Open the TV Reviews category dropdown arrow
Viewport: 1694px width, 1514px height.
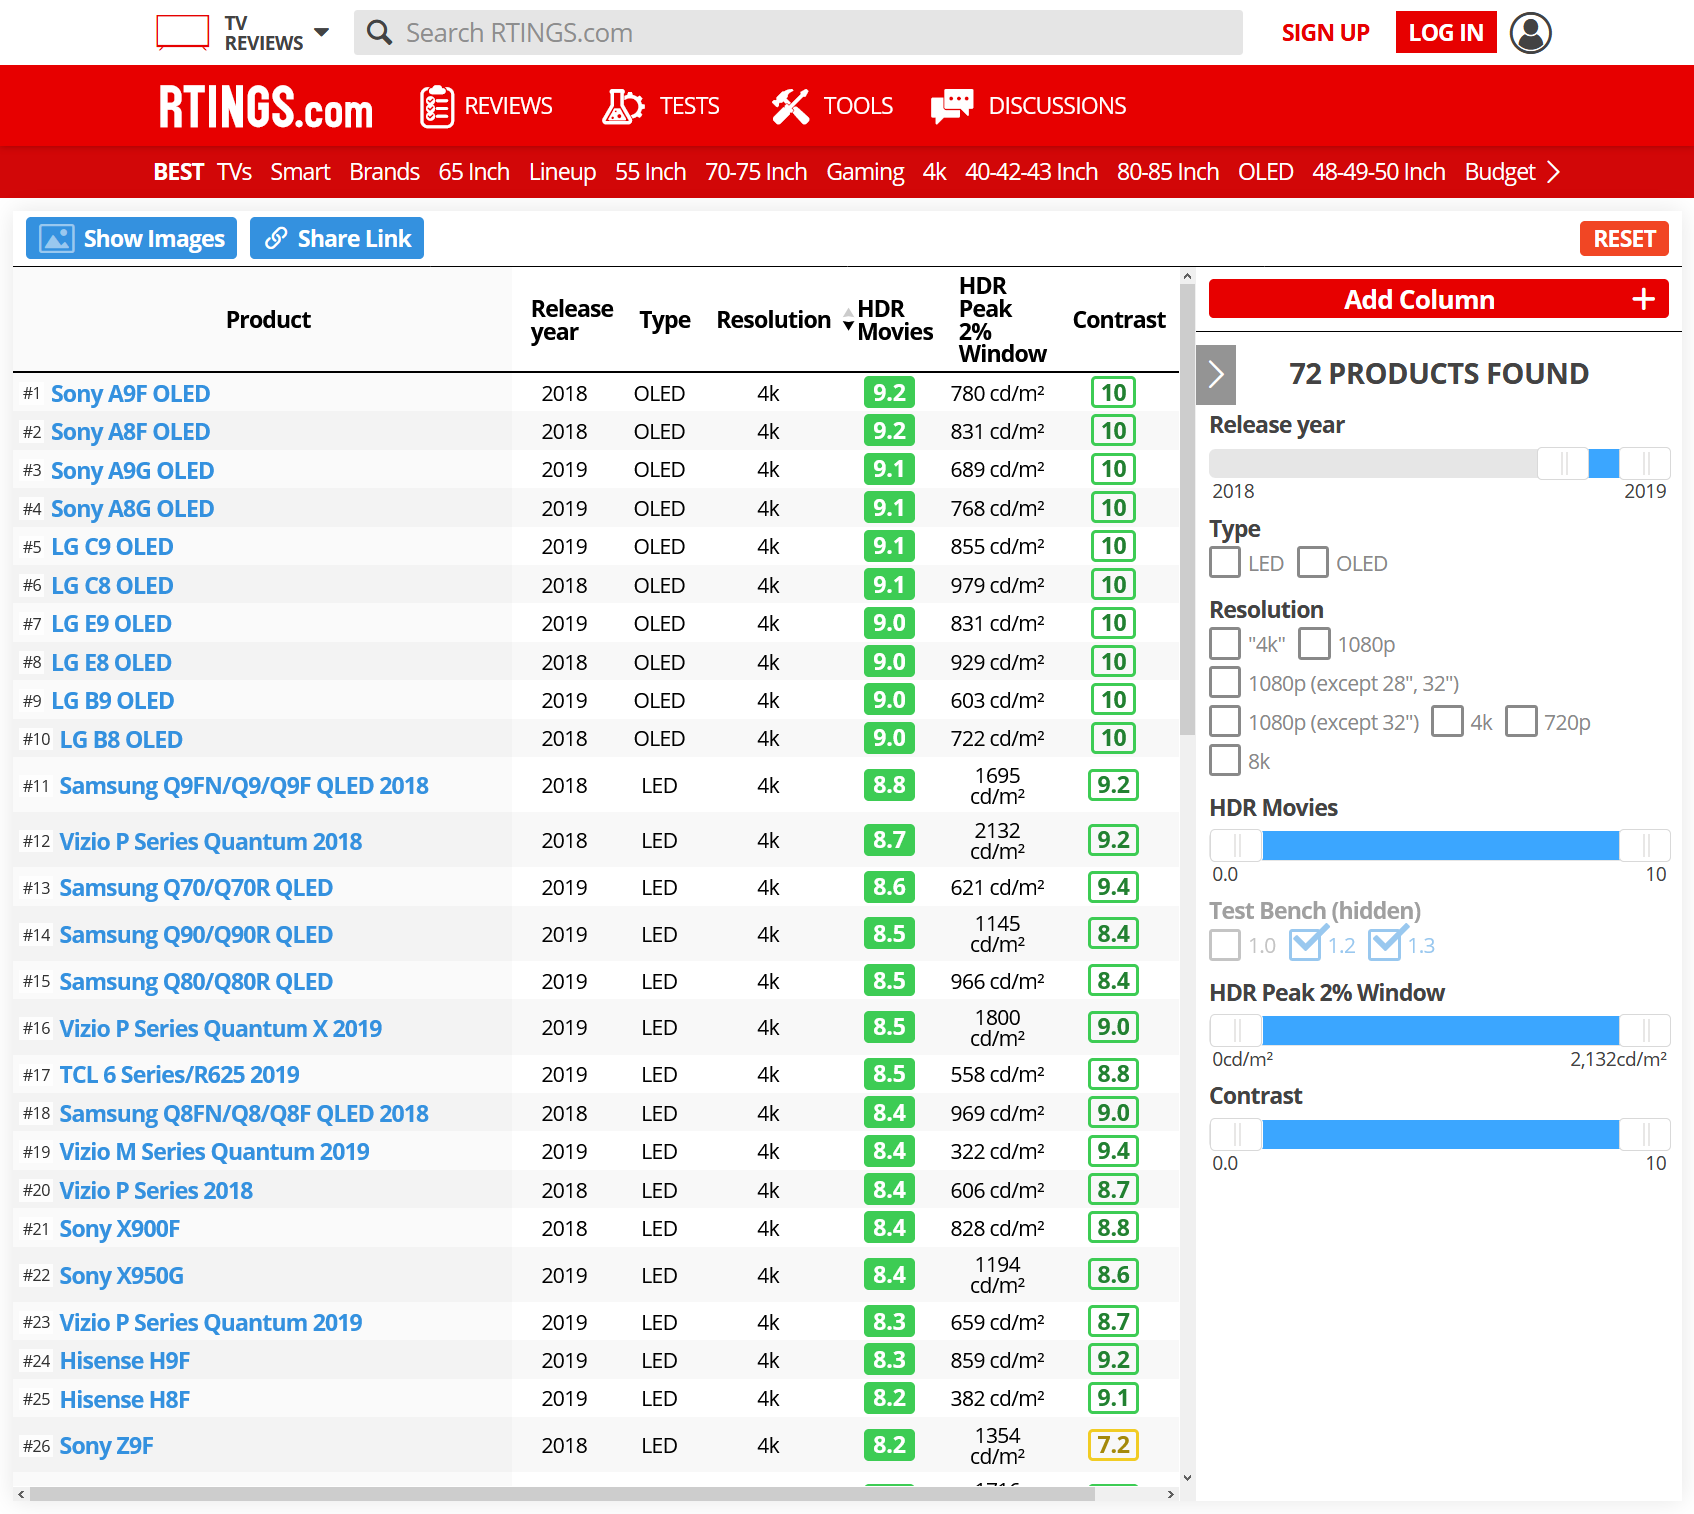pyautogui.click(x=321, y=32)
